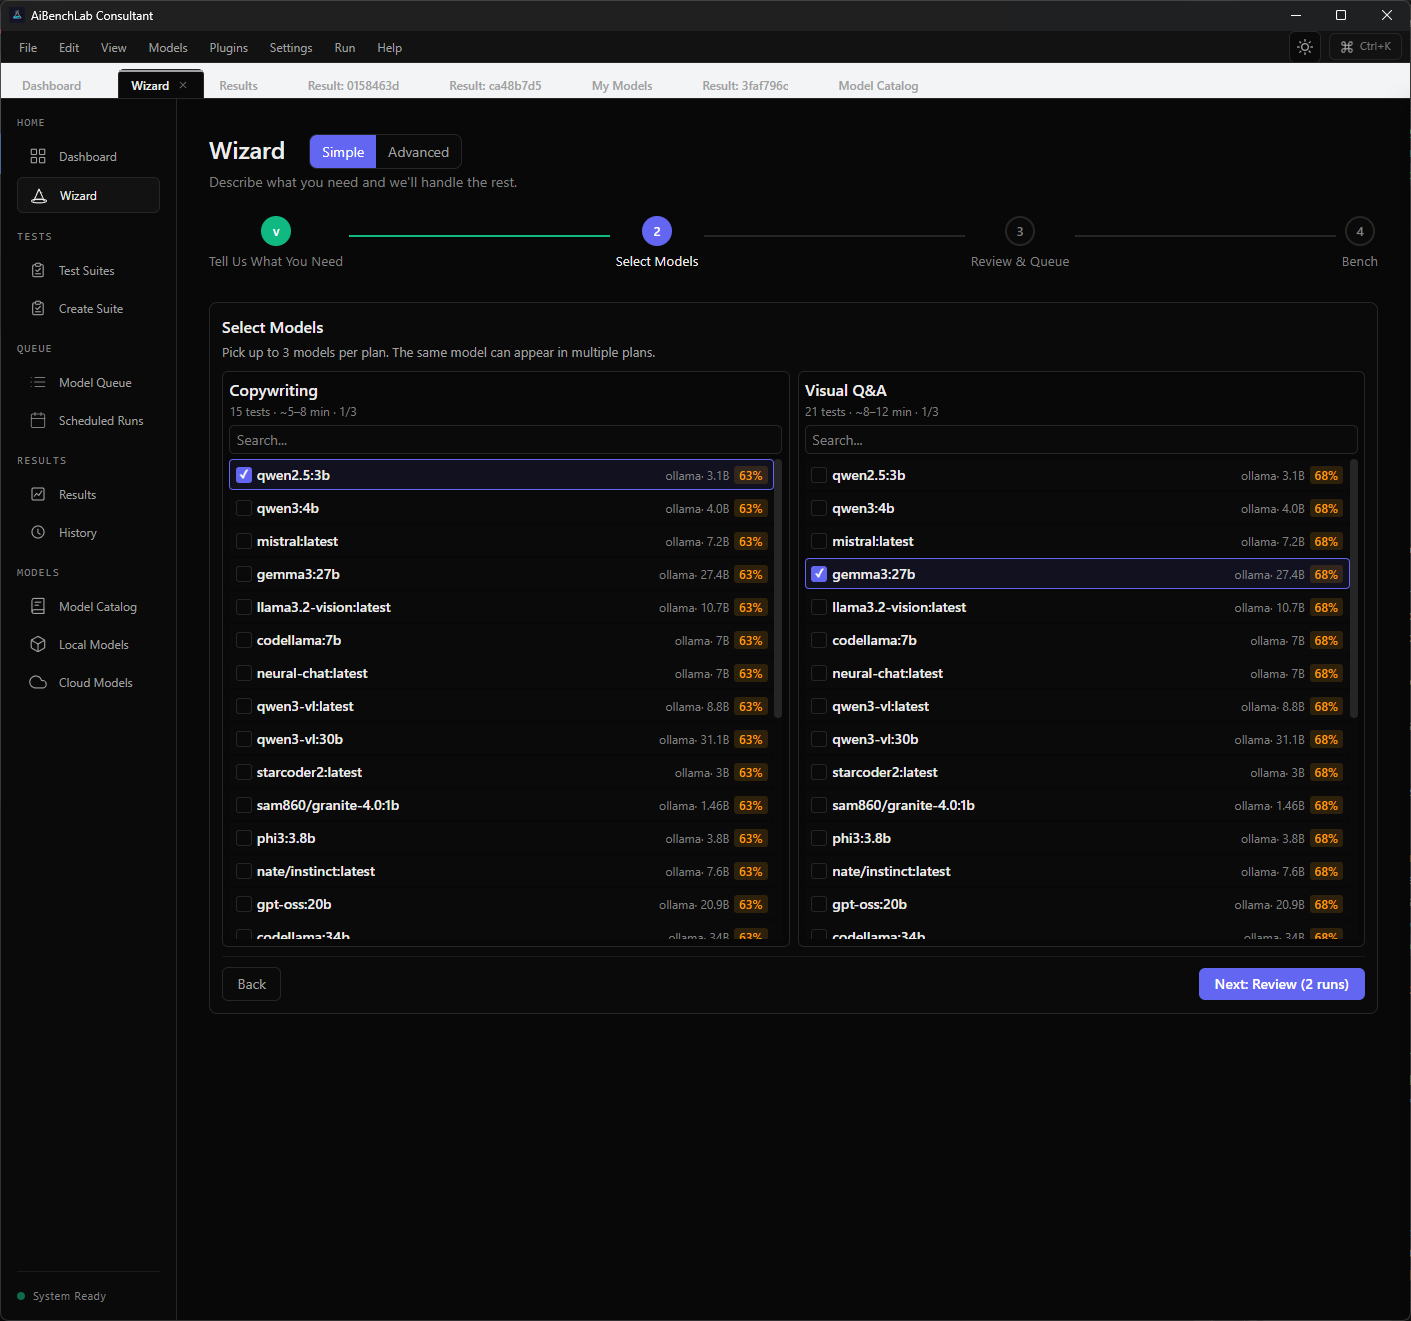Open the Plugins menu
Screen dimensions: 1411x1321
(228, 48)
